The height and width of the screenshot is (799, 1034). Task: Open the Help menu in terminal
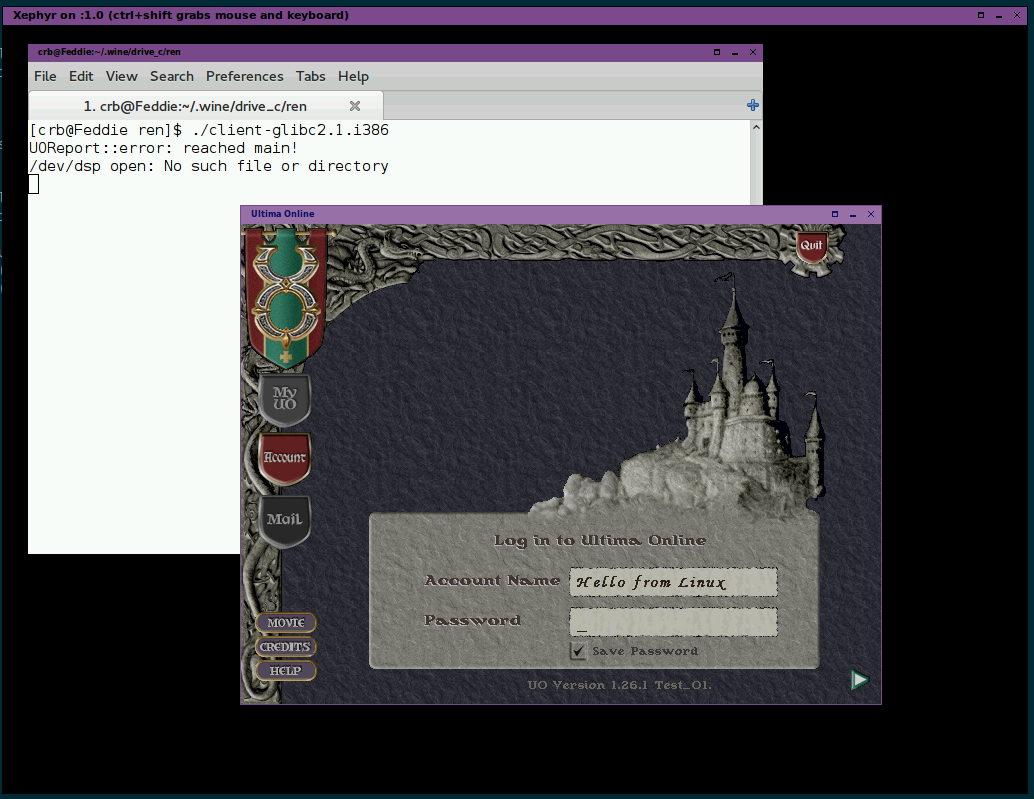click(x=353, y=76)
